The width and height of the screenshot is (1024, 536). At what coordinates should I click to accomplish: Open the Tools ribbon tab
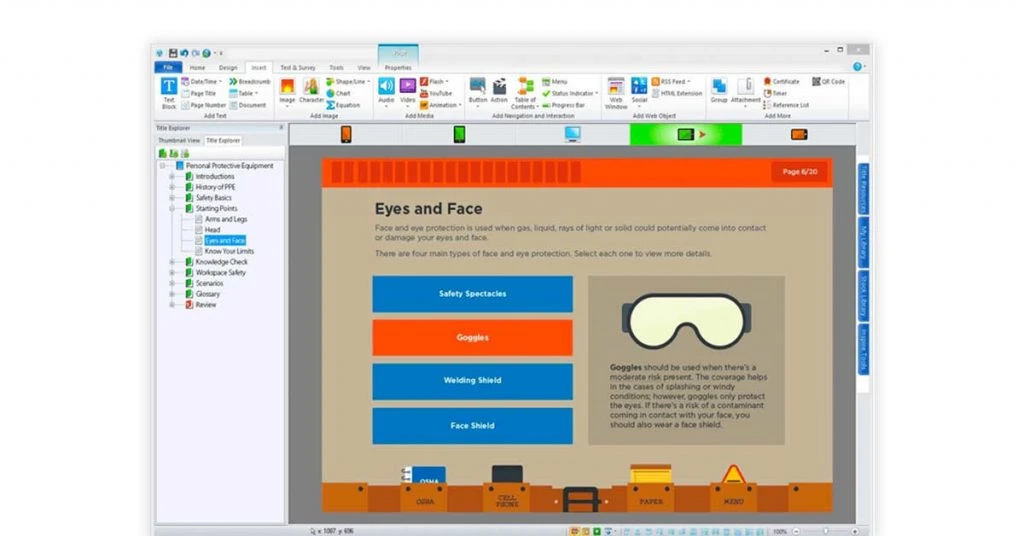click(336, 67)
